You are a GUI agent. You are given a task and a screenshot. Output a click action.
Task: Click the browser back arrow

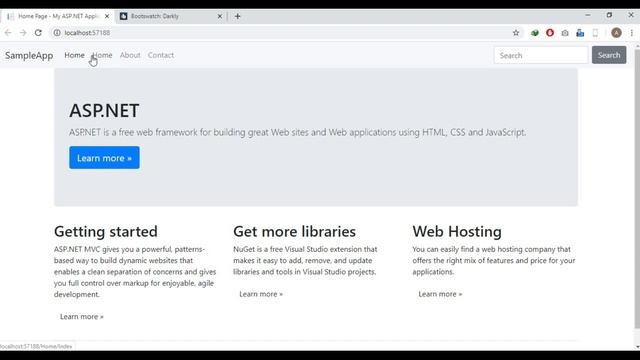[x=8, y=33]
